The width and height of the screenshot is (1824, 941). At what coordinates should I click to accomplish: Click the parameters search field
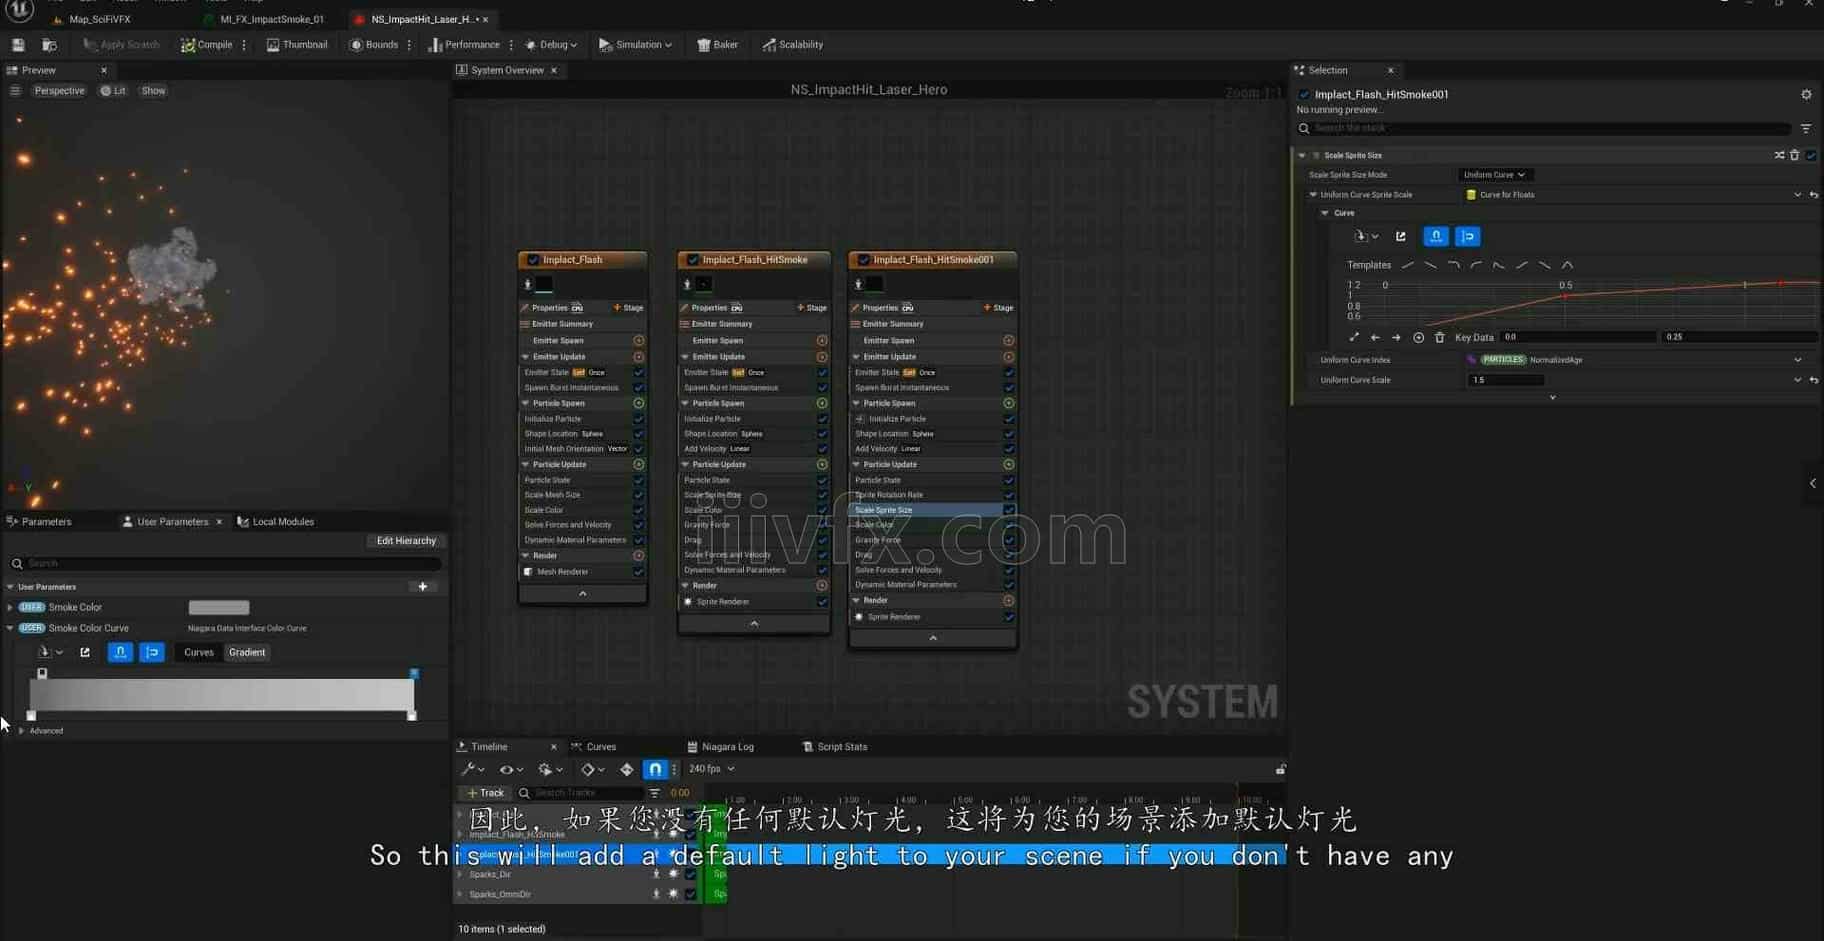[225, 563]
